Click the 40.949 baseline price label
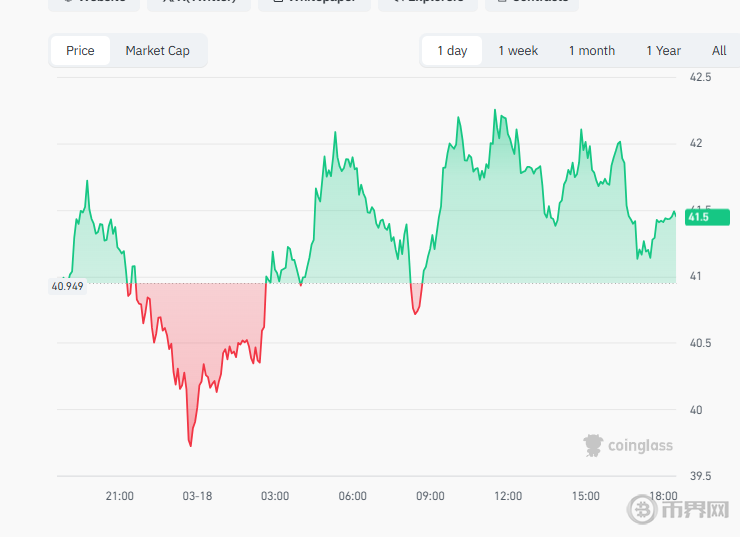Image resolution: width=740 pixels, height=537 pixels. (x=67, y=286)
